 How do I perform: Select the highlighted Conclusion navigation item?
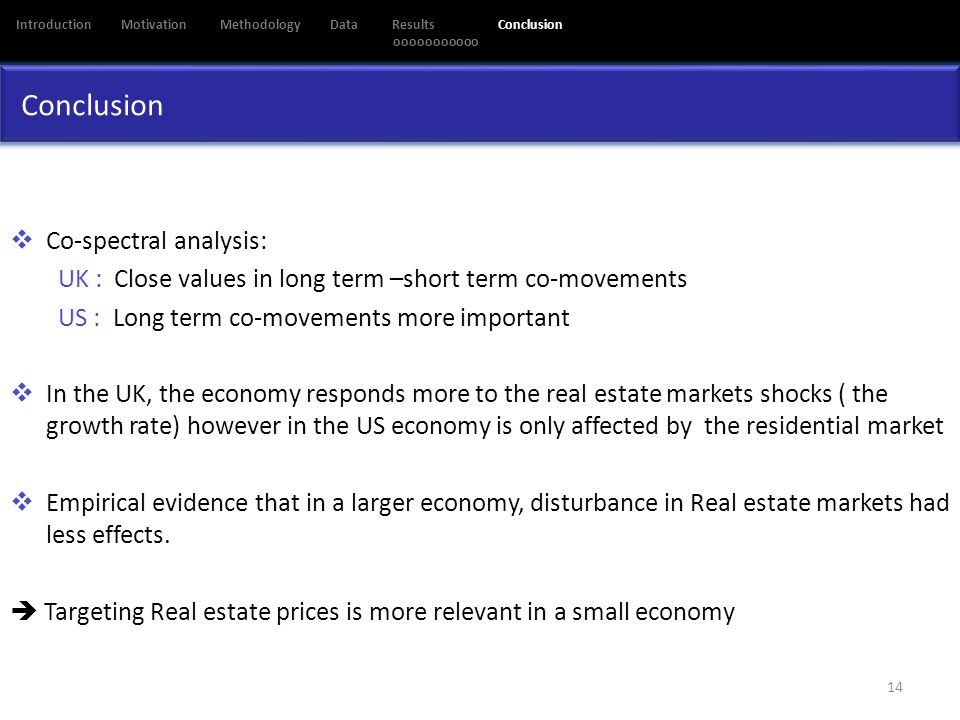pos(530,24)
